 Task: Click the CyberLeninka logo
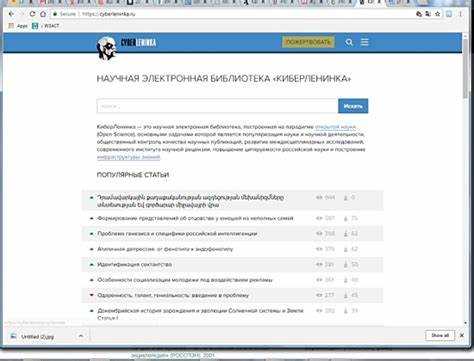click(x=127, y=47)
